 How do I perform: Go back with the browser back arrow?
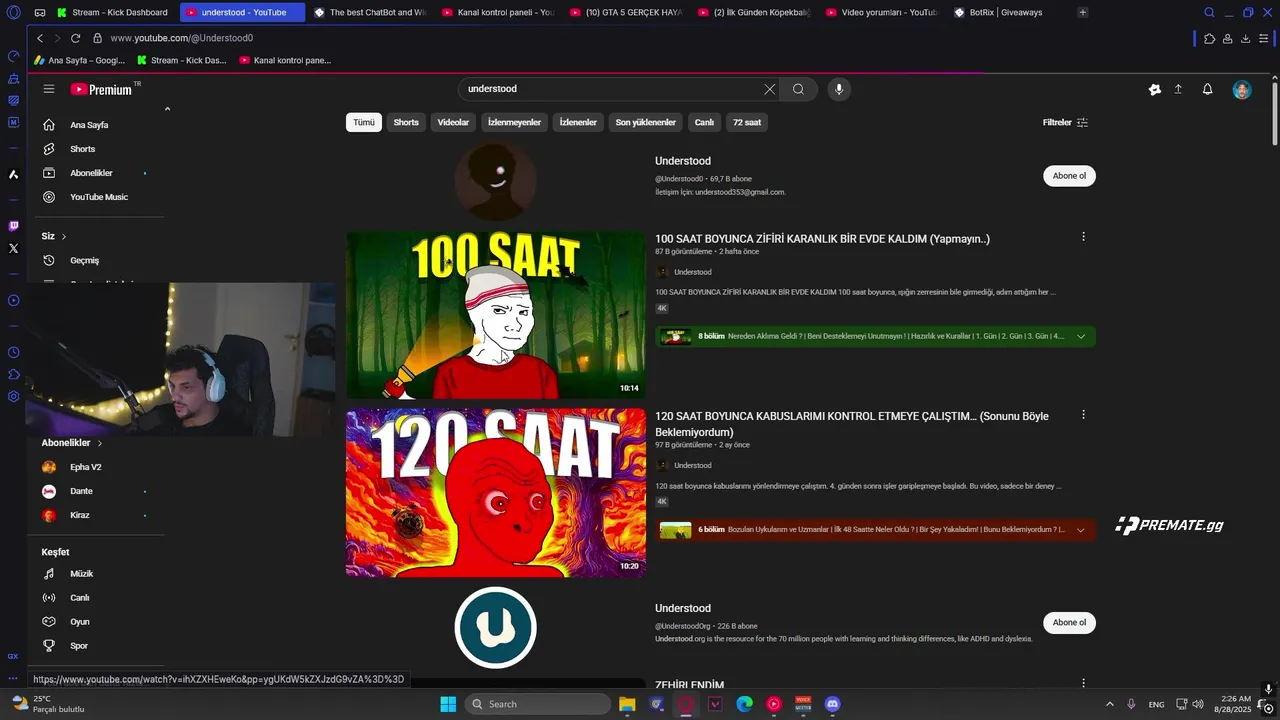pos(40,38)
